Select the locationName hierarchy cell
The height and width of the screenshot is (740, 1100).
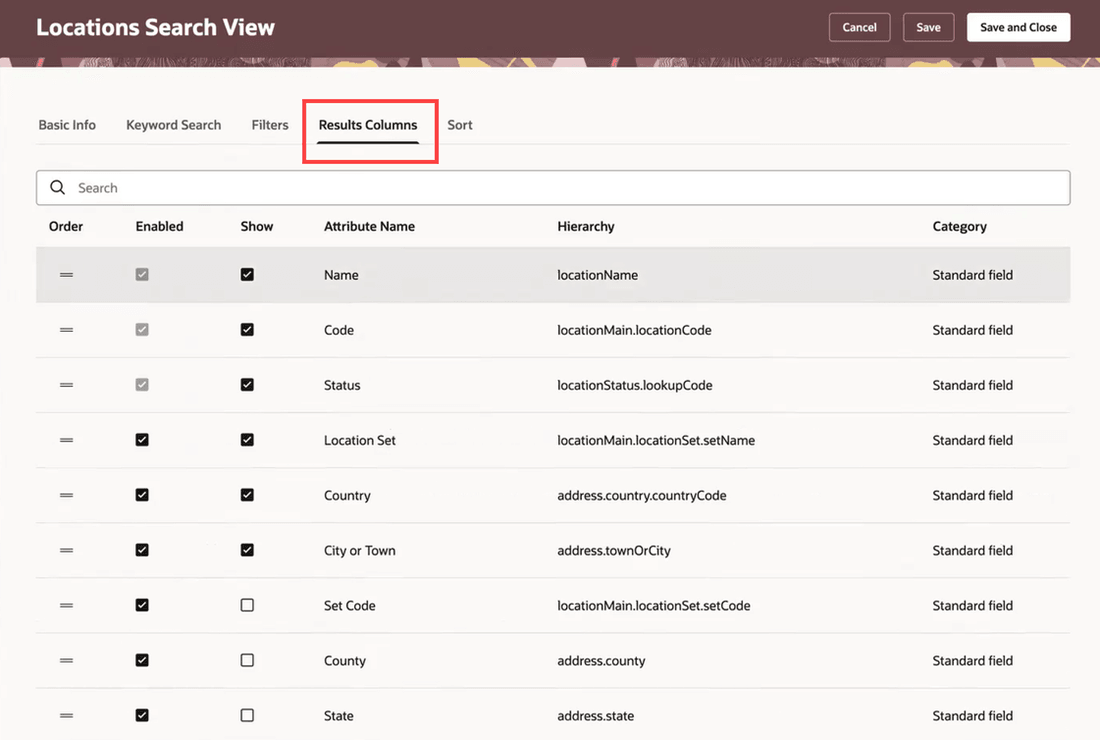tap(598, 275)
